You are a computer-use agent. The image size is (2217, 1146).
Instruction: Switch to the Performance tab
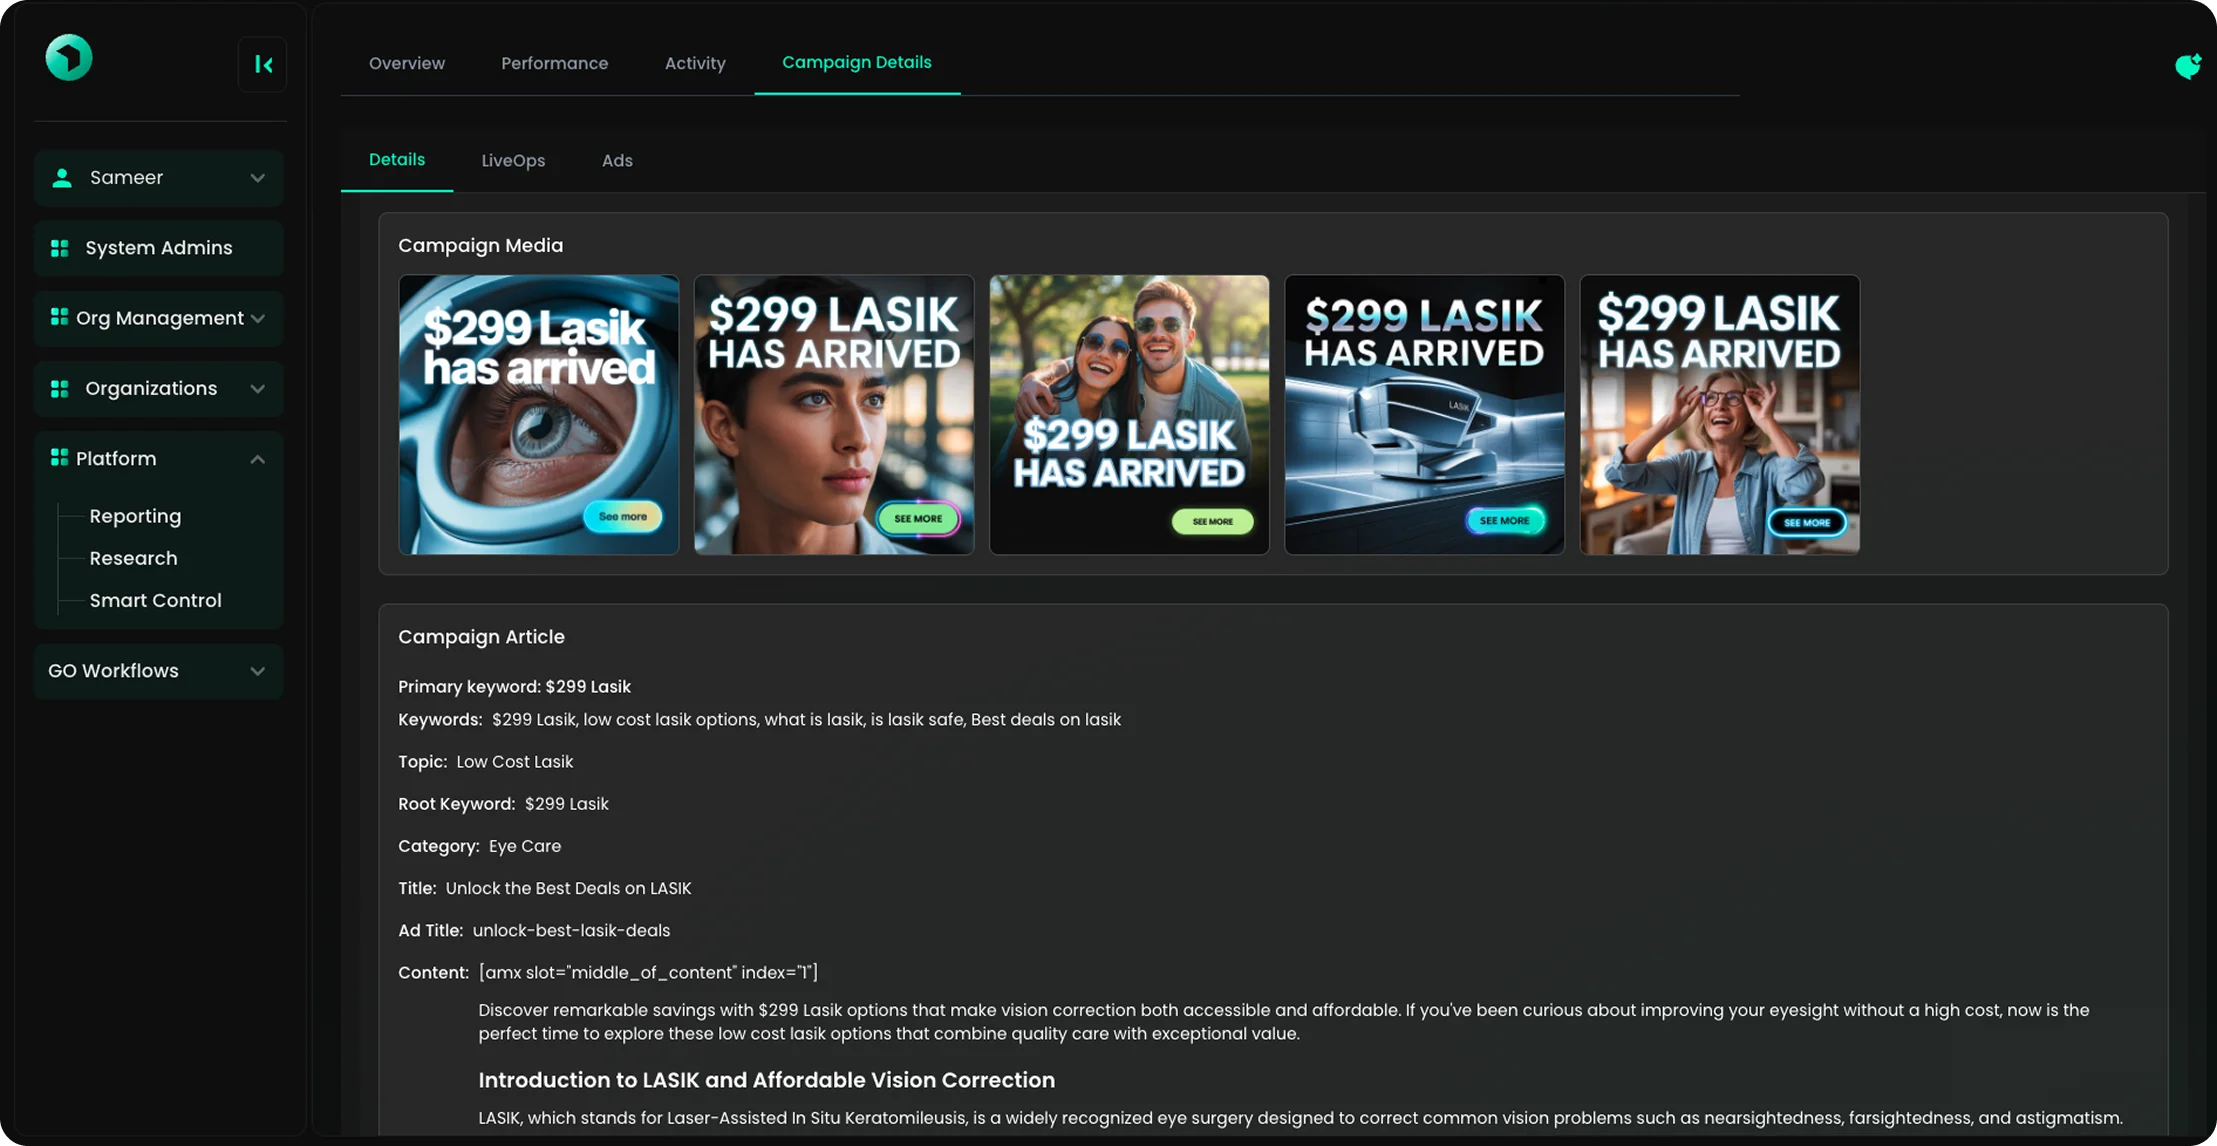click(554, 63)
